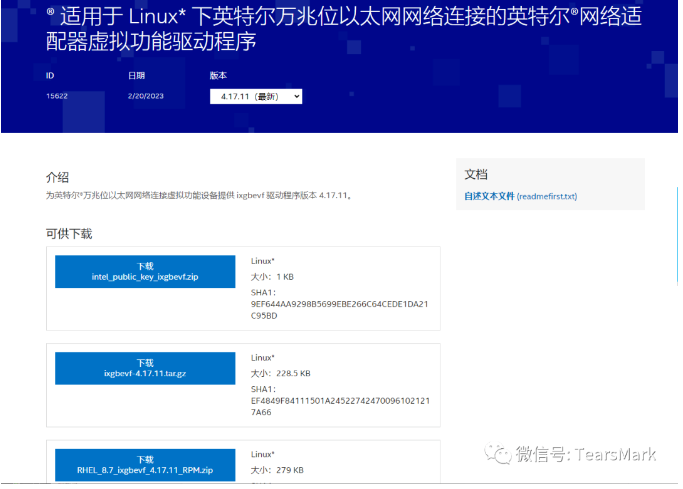Click the ID value 15622
Screen dimensions: 683x489
point(57,96)
